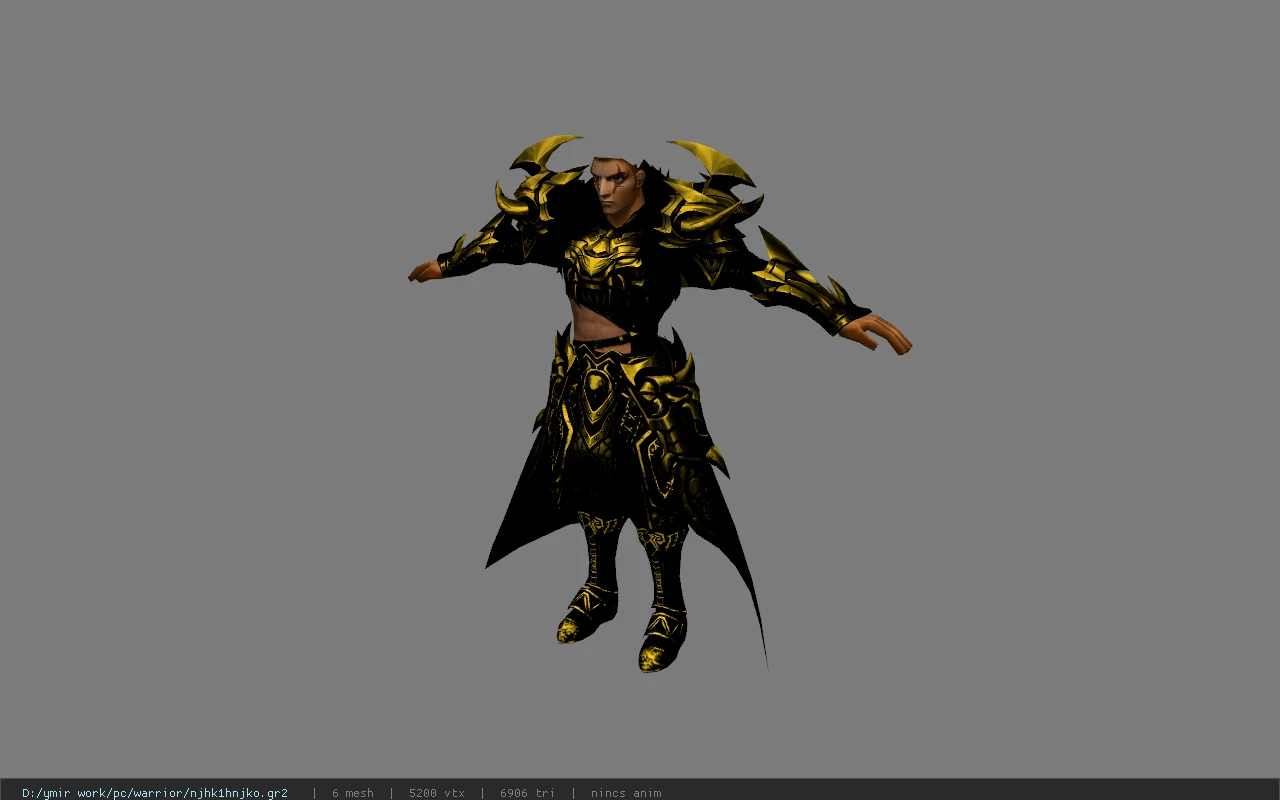Click the character's left-side hand
Viewport: 1280px width, 800px height.
point(424,271)
